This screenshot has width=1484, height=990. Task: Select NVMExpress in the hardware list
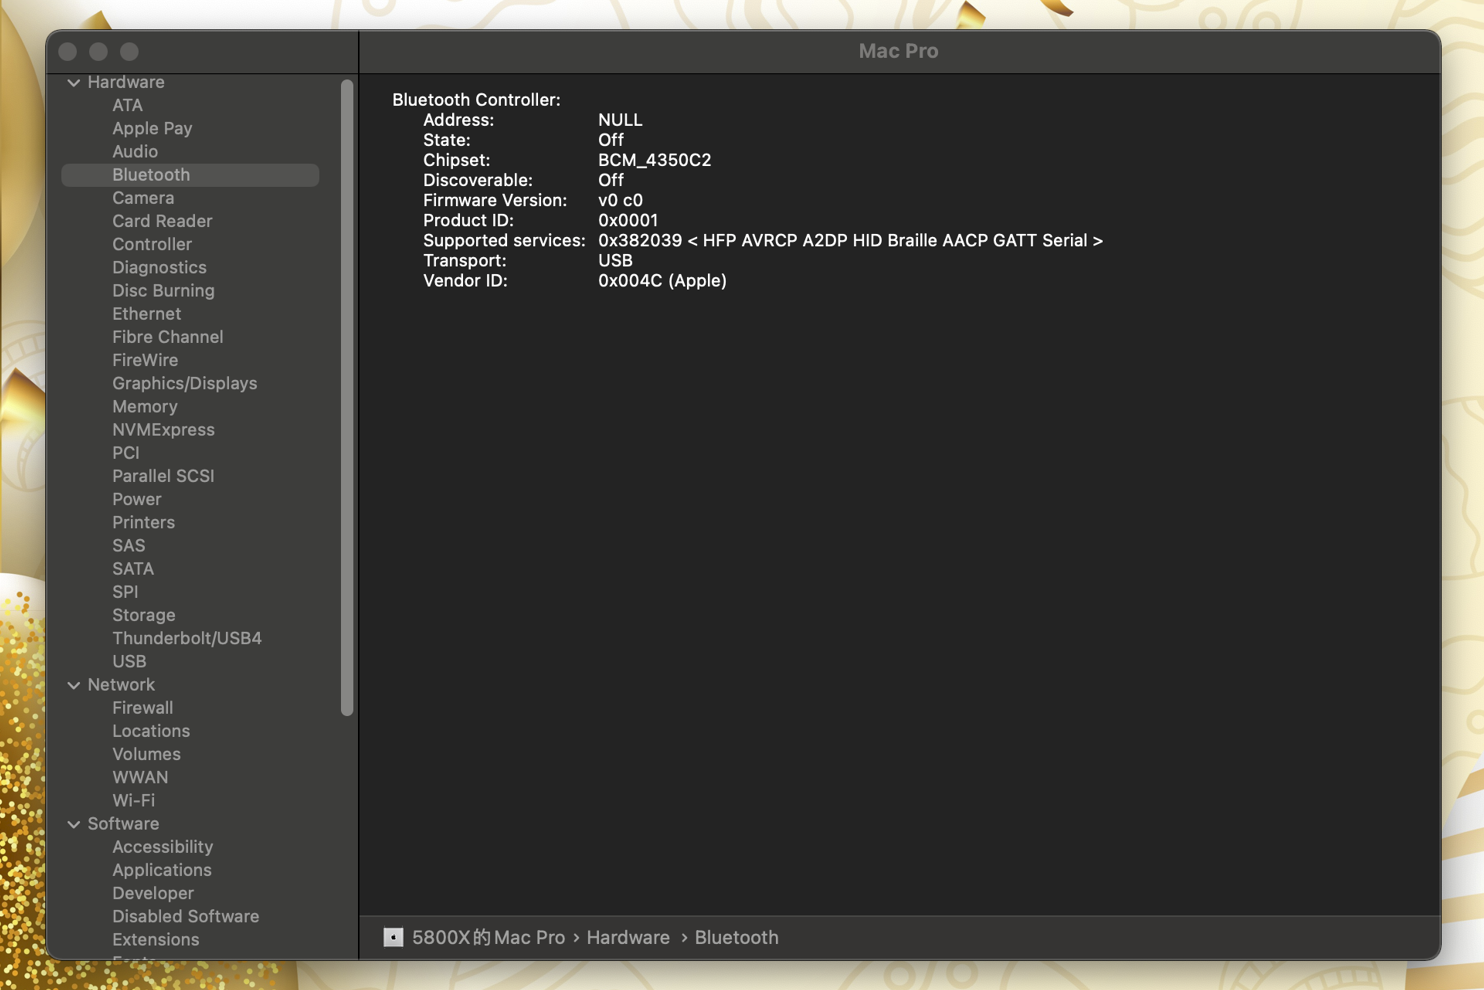[x=163, y=429]
